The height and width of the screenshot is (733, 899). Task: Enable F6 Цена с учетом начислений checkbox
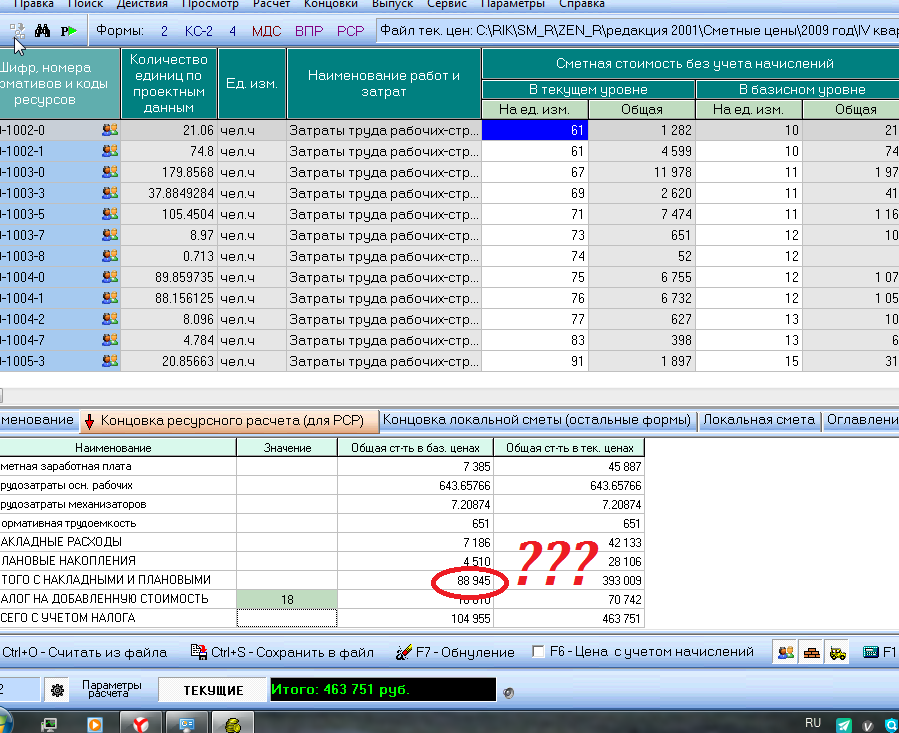click(x=539, y=652)
